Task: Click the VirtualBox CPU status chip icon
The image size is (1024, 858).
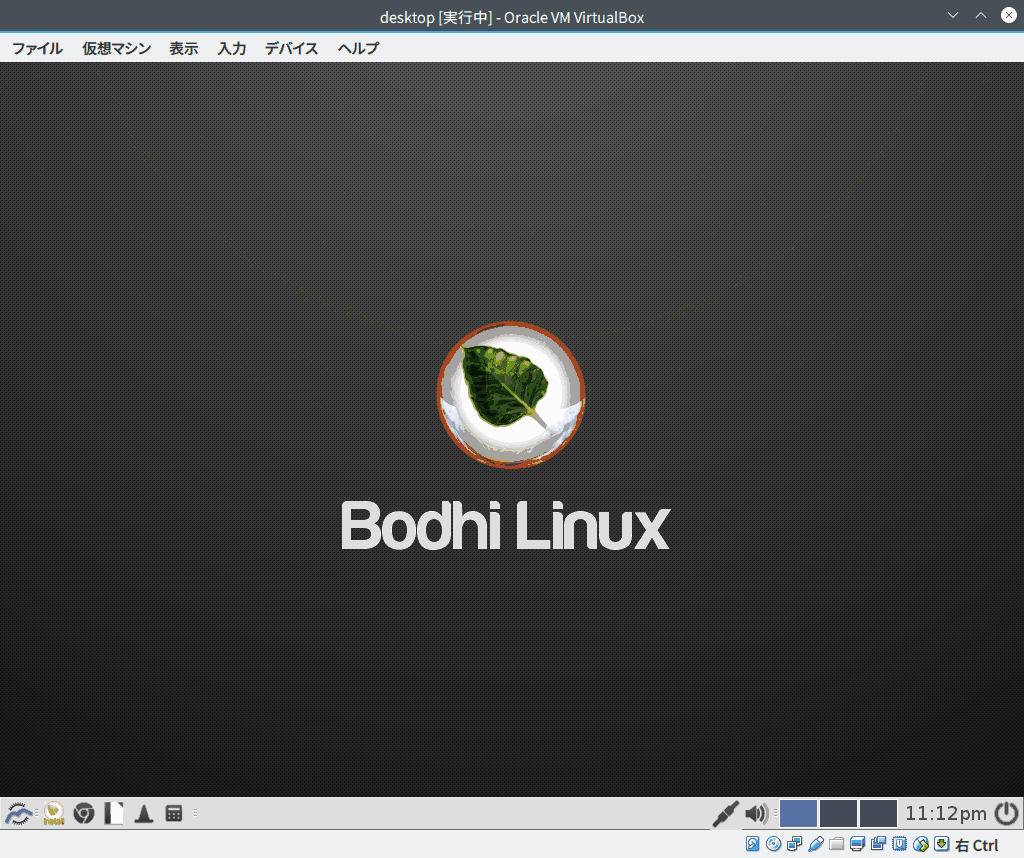Action: pyautogui.click(x=899, y=844)
